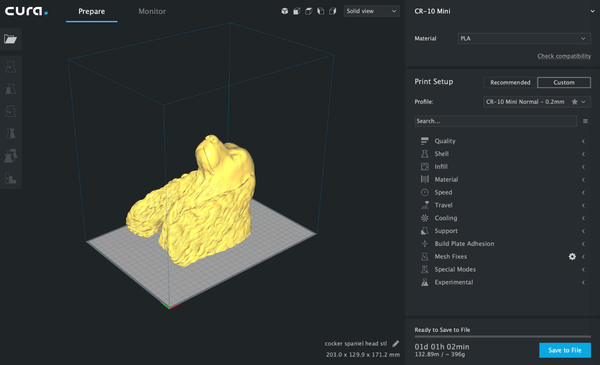Select the Scale tool in sidebar
This screenshot has height=365, width=600.
pyautogui.click(x=10, y=89)
